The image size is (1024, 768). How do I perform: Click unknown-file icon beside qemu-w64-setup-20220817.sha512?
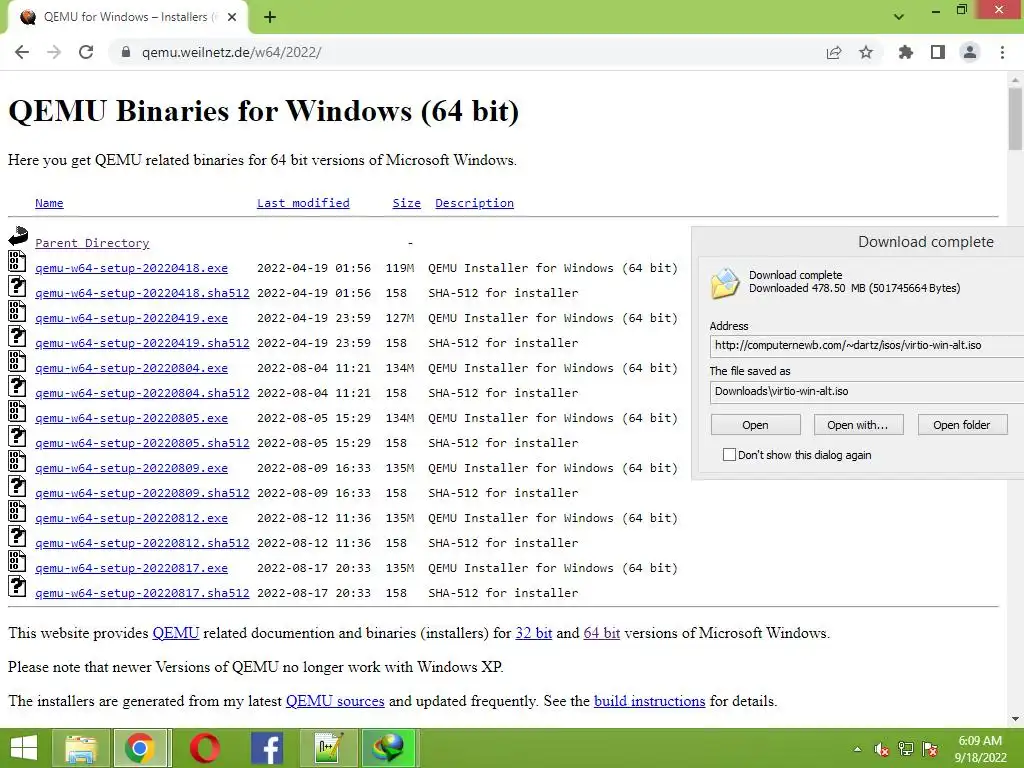pos(18,586)
